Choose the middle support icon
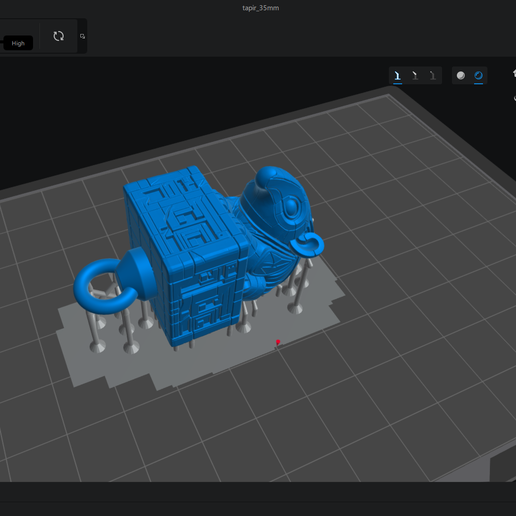The width and height of the screenshot is (516, 516). [415, 76]
